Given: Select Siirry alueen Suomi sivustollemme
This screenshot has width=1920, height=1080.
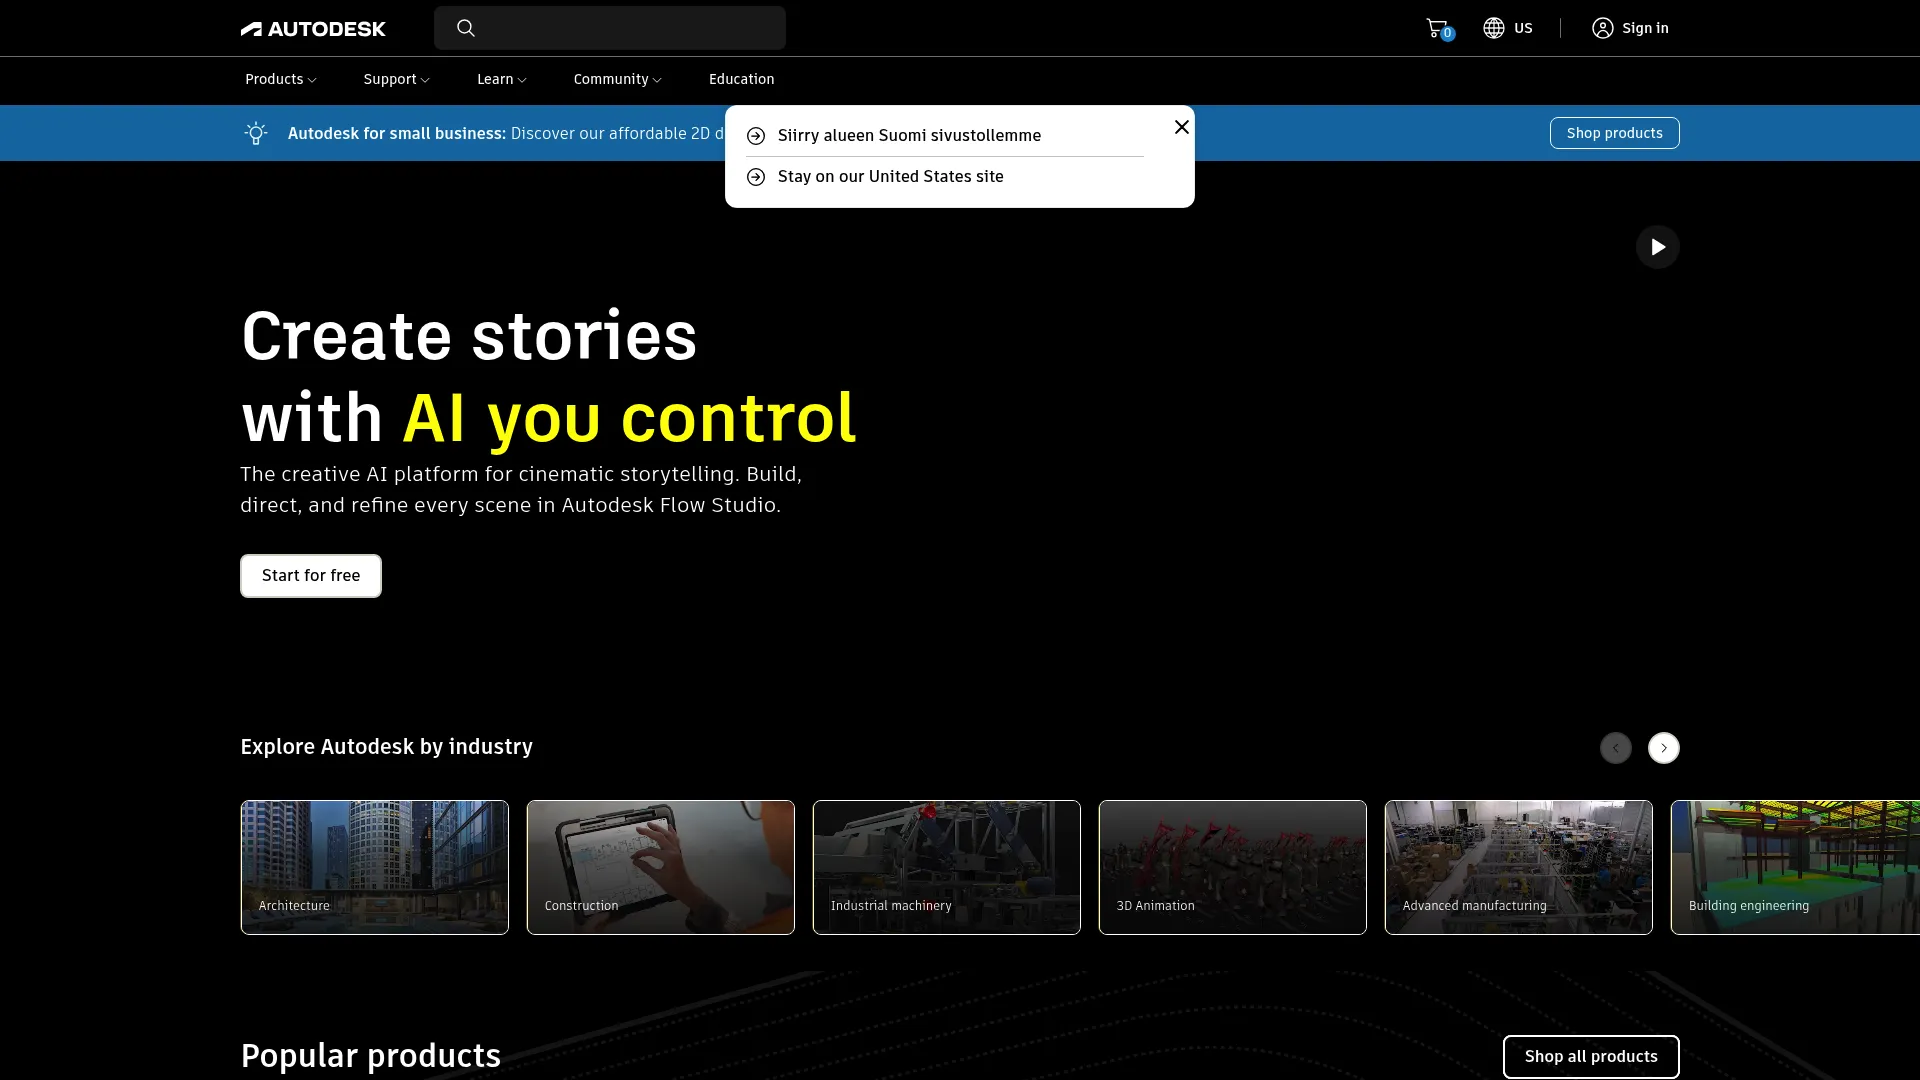Looking at the screenshot, I should (909, 136).
